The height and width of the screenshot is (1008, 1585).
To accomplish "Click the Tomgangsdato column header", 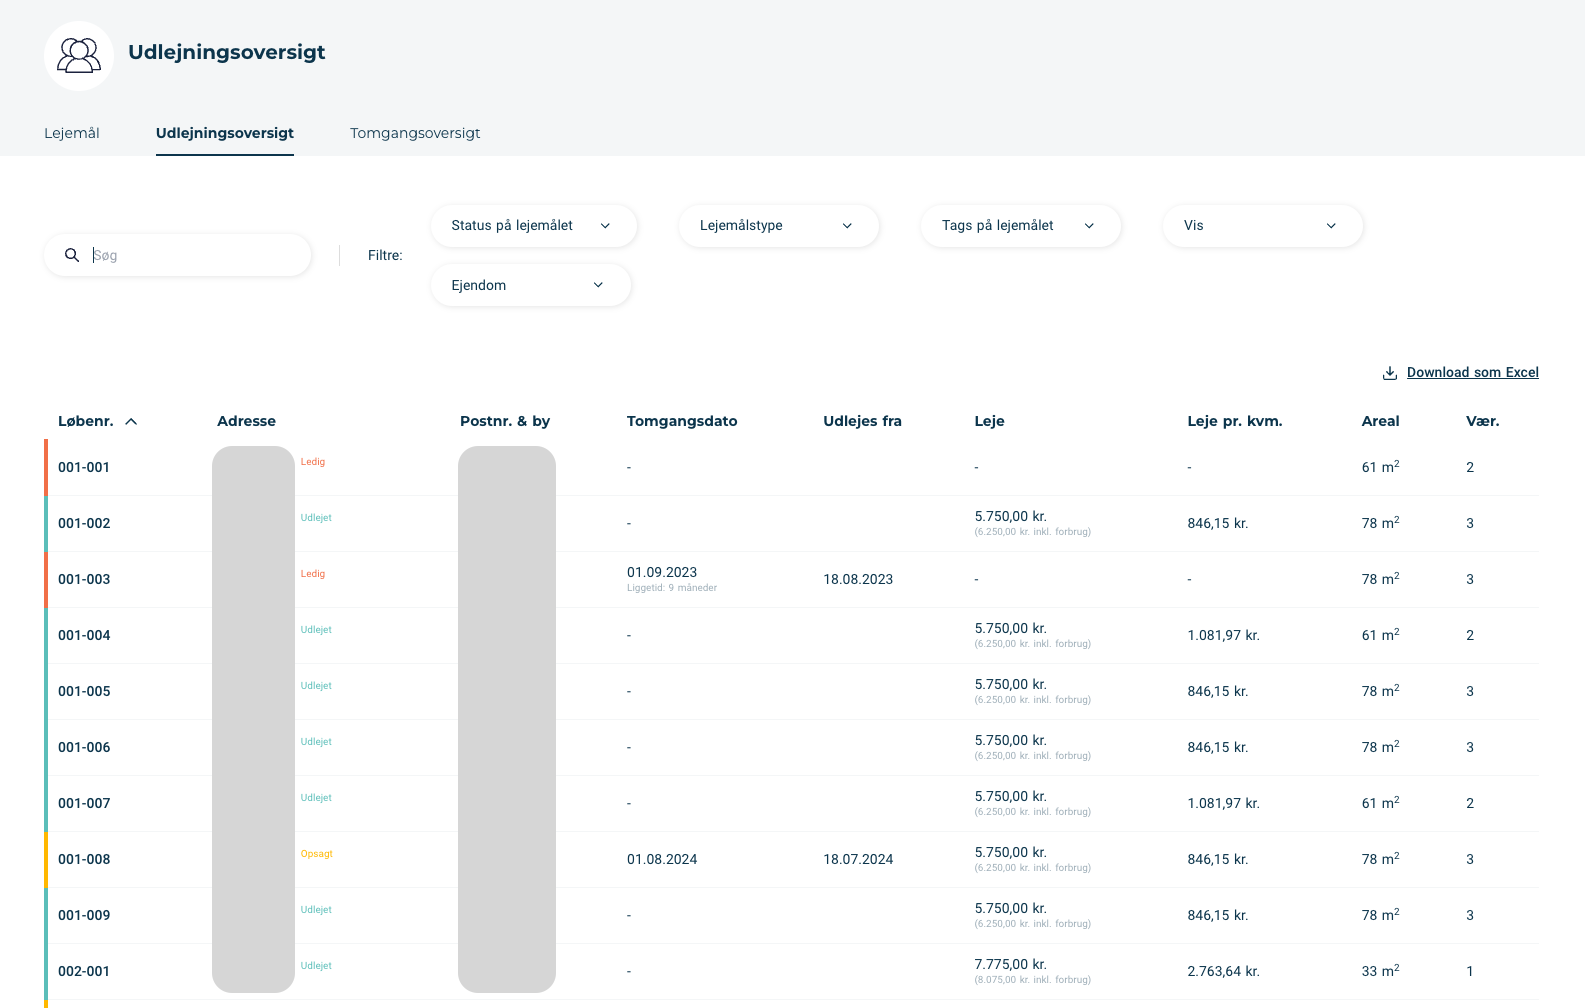I will click(x=682, y=421).
